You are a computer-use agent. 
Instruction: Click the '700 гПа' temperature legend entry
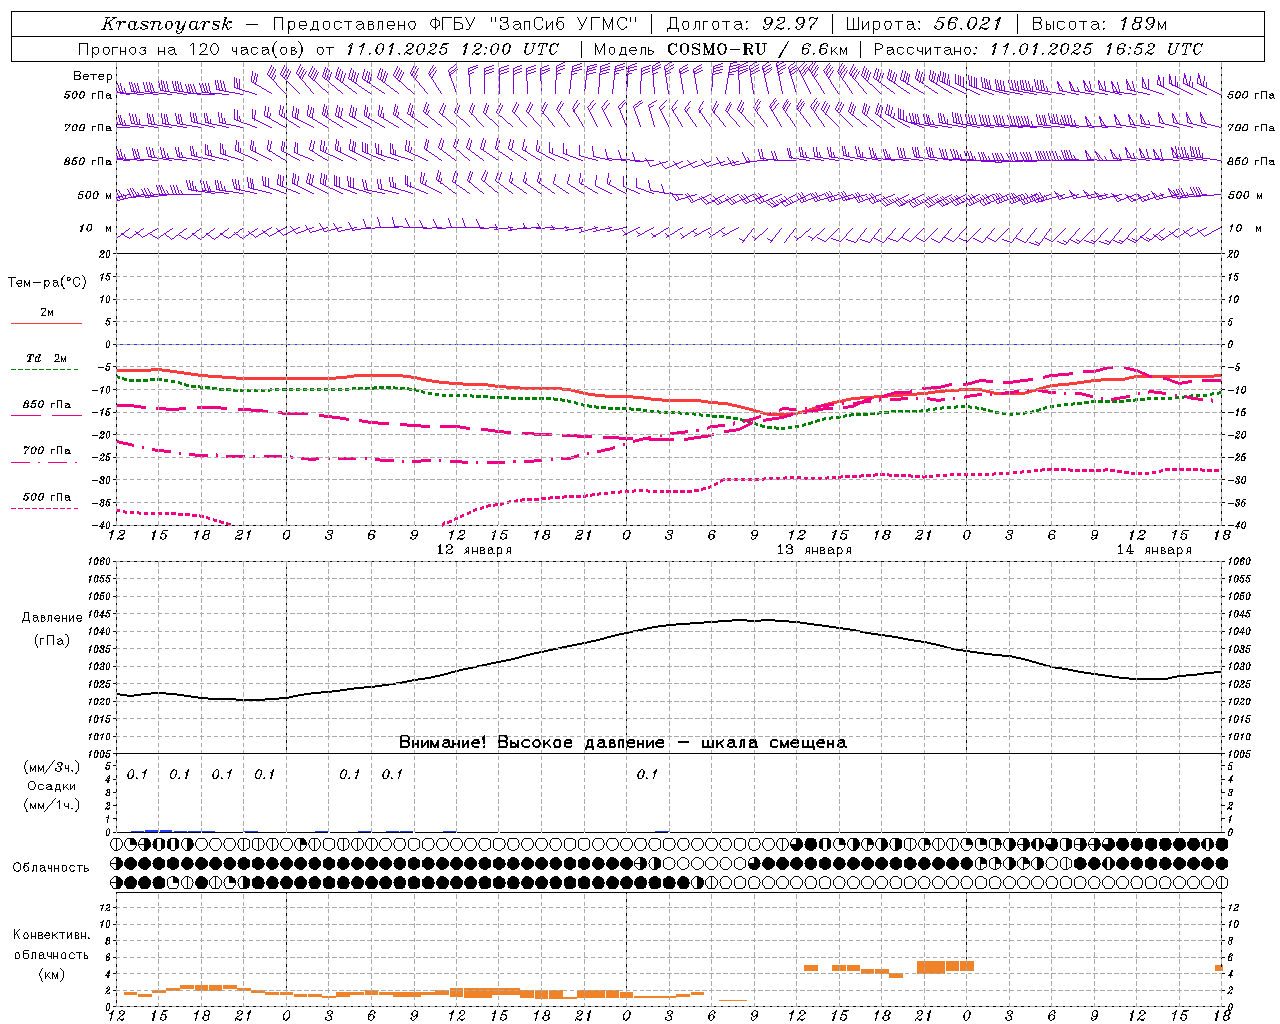coord(47,451)
